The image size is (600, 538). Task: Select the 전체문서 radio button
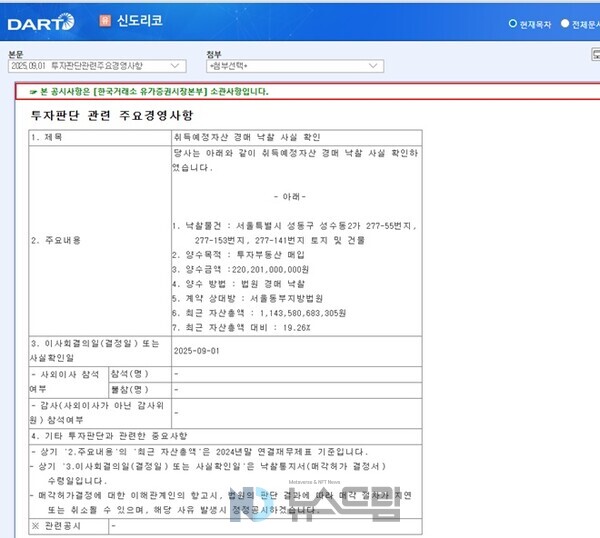pos(565,24)
